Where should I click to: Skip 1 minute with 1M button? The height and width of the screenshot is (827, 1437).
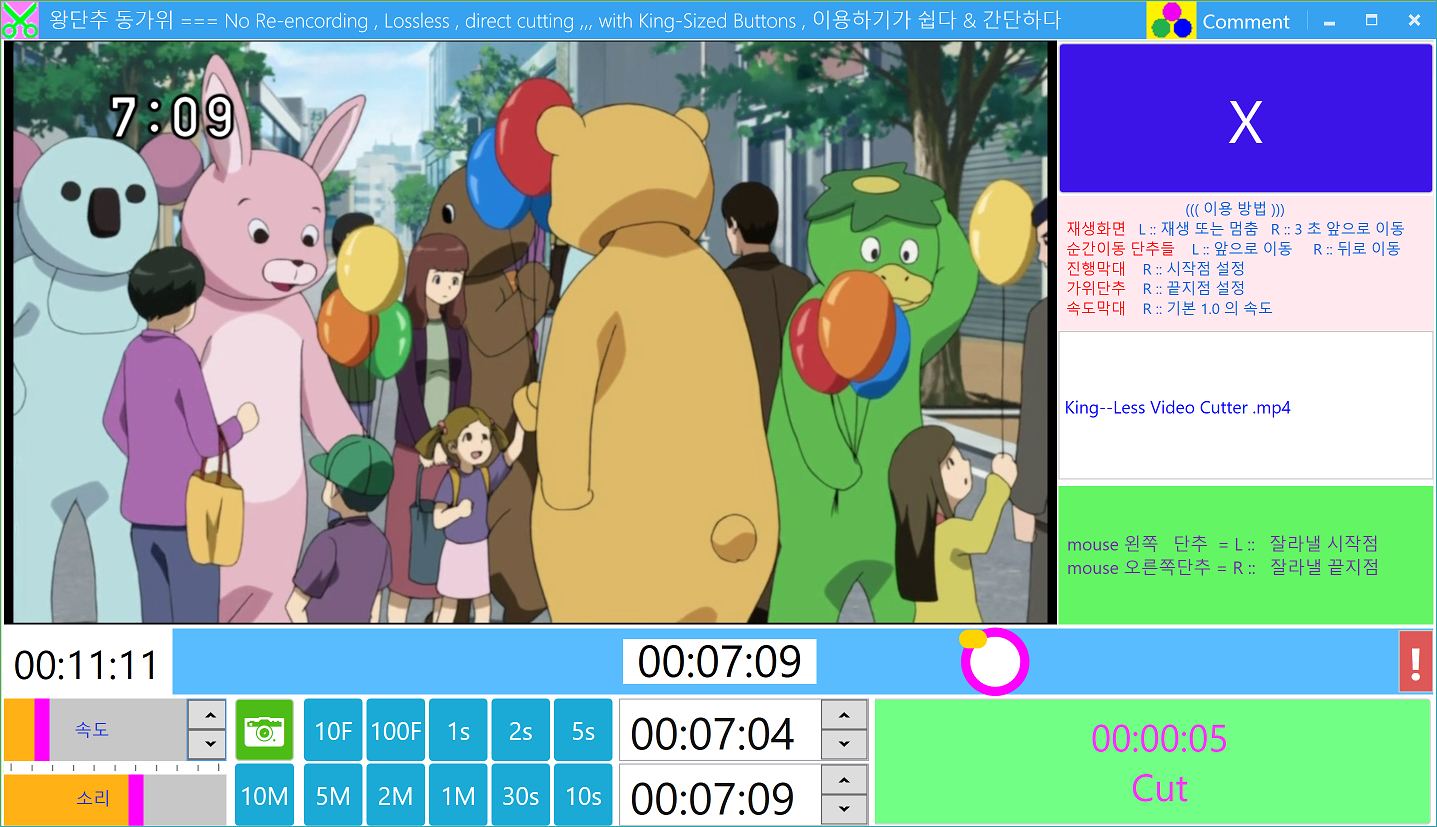point(459,795)
